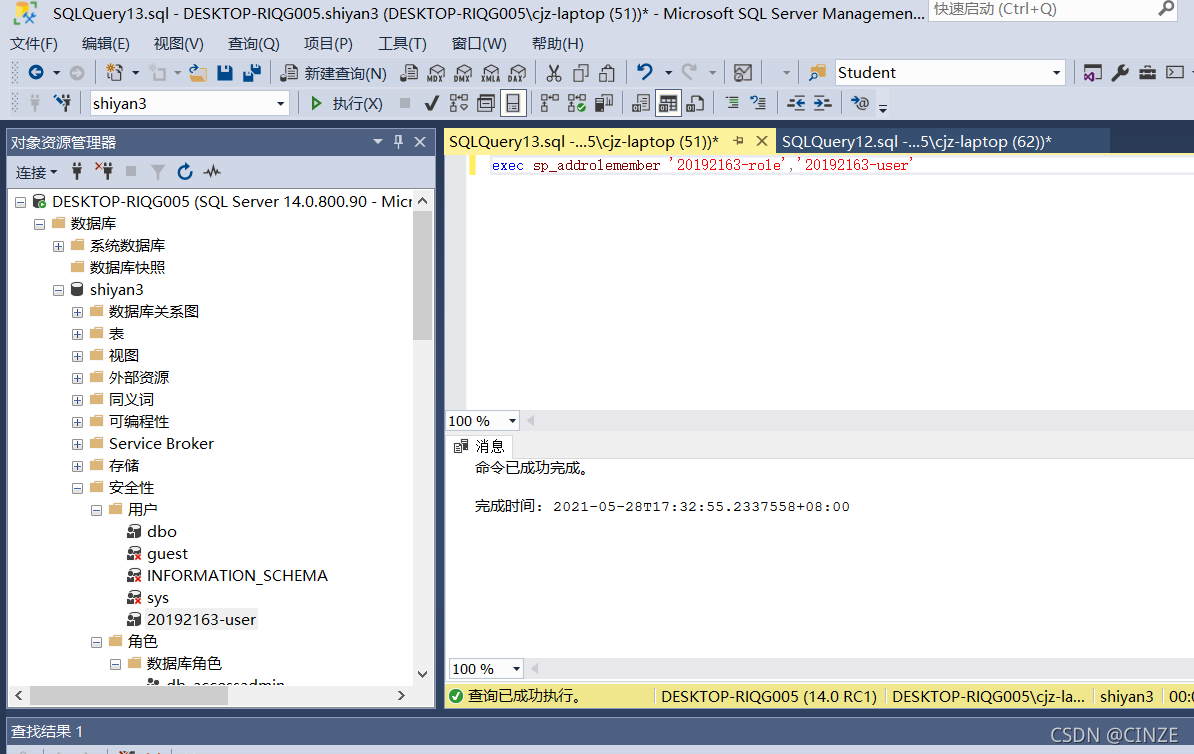Parse query with the checkmark icon
This screenshot has width=1194, height=754.
[431, 103]
